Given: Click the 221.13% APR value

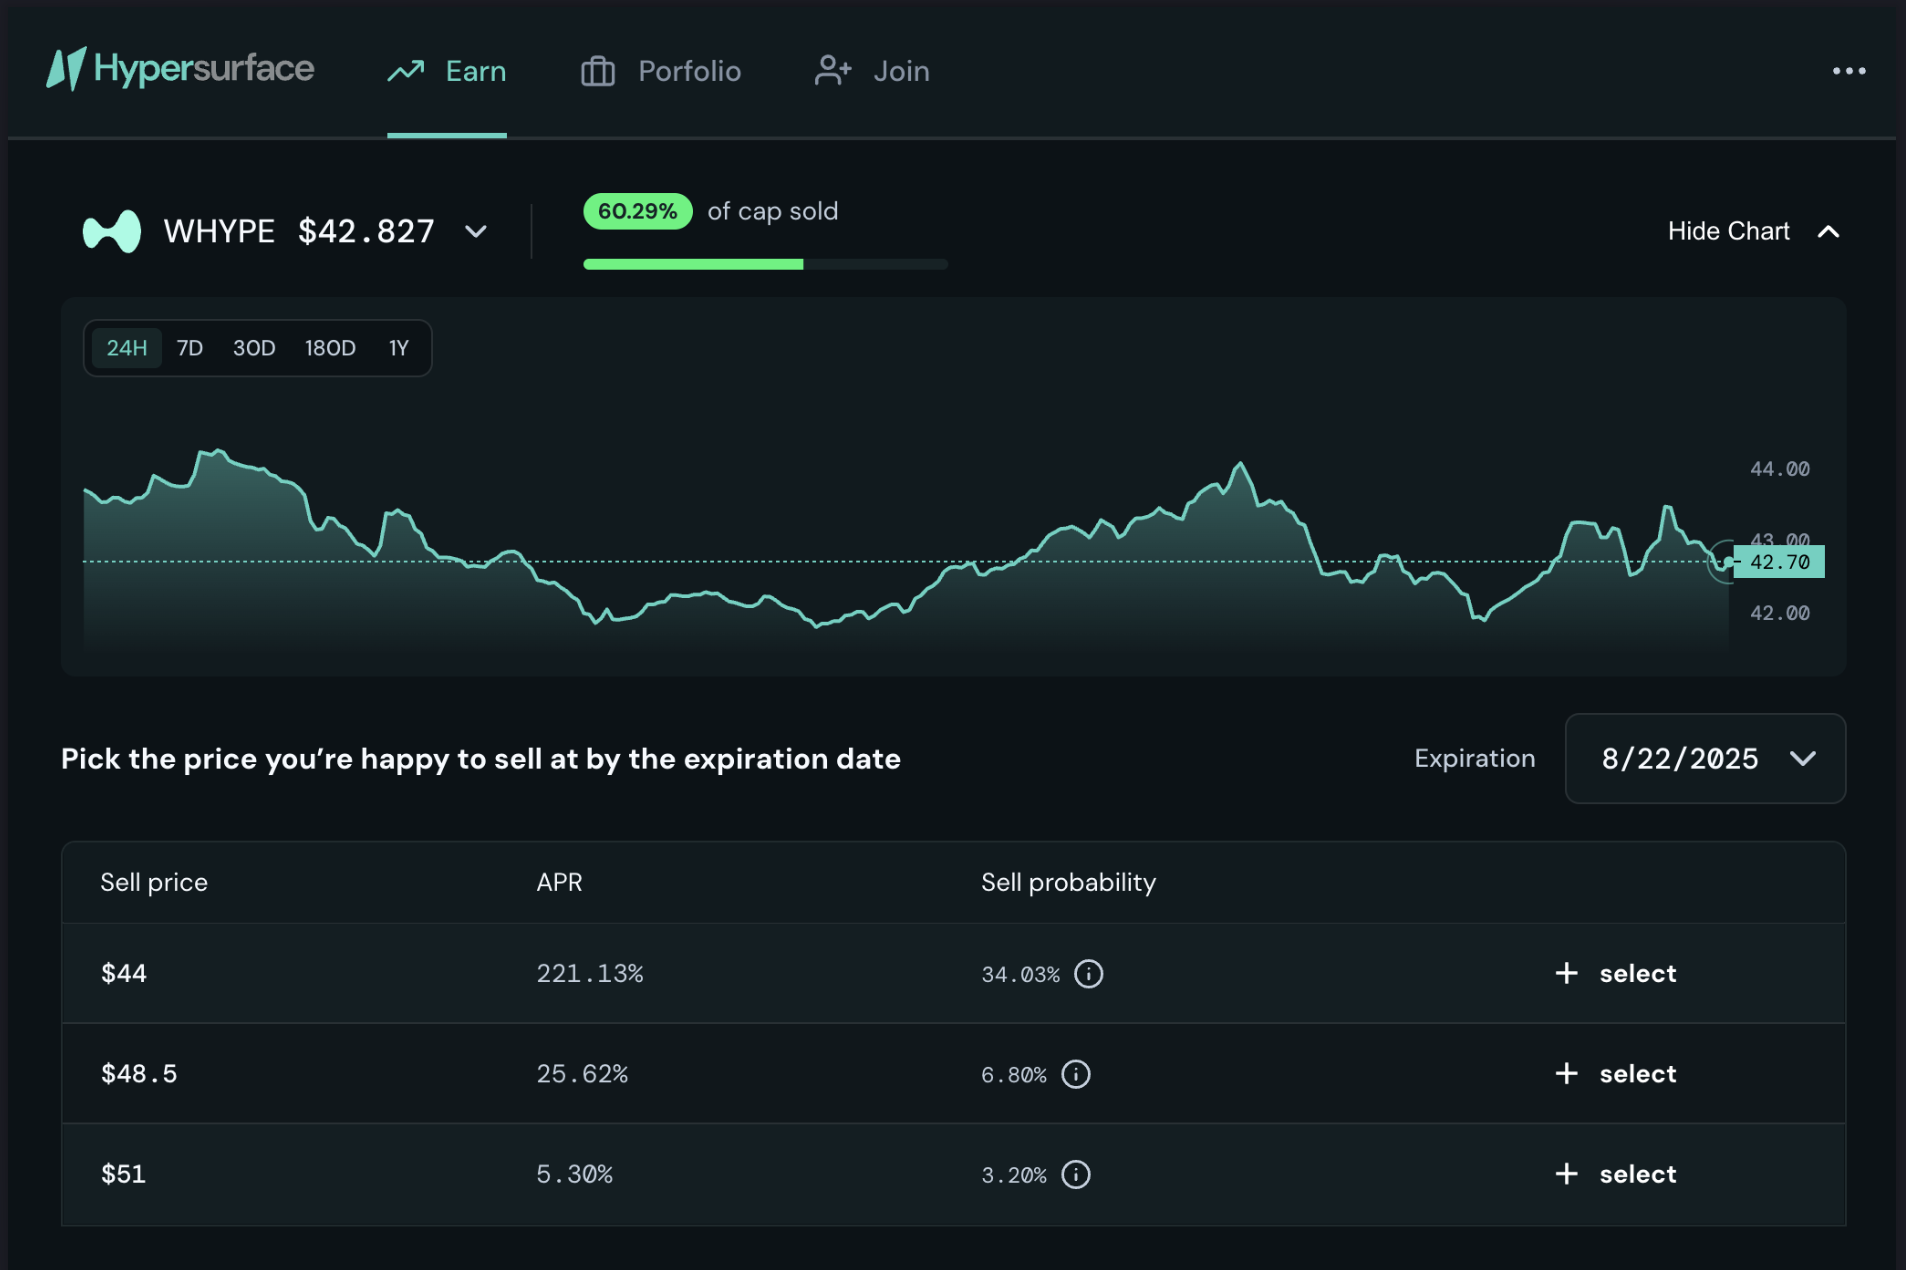Looking at the screenshot, I should coord(590,973).
